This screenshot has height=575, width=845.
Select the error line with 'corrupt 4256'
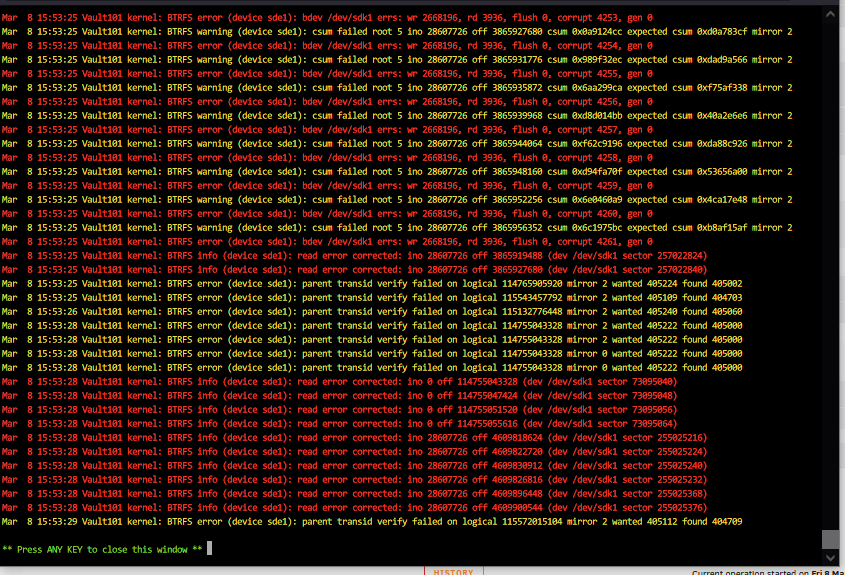click(327, 102)
